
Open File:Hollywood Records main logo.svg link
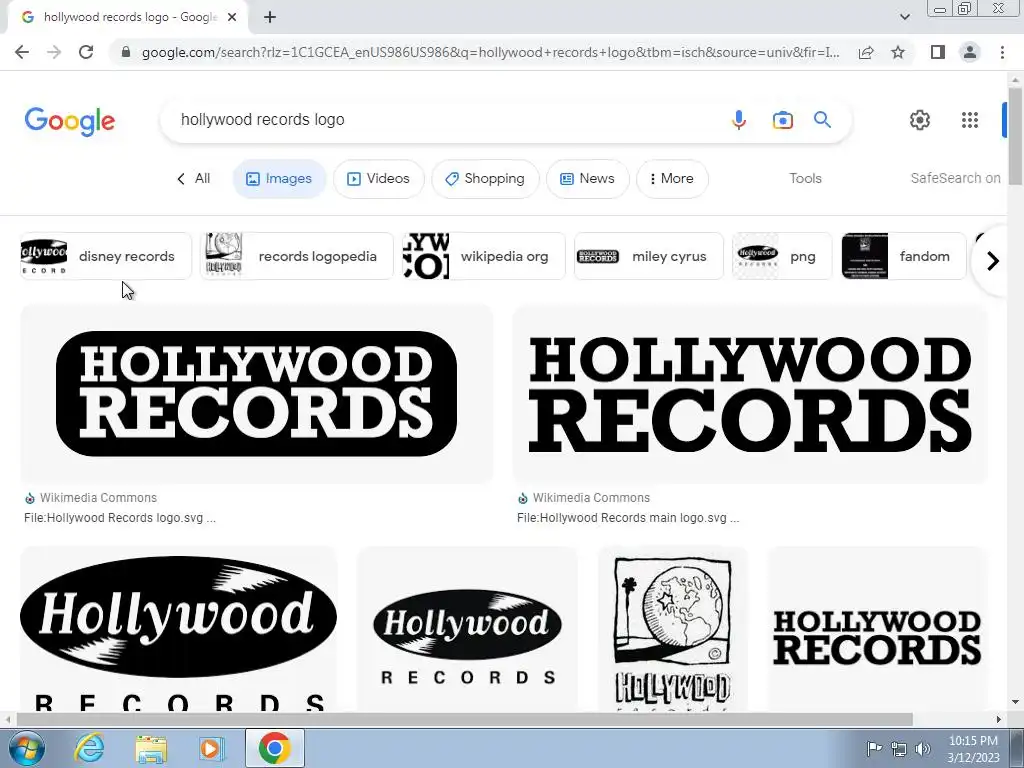click(628, 518)
